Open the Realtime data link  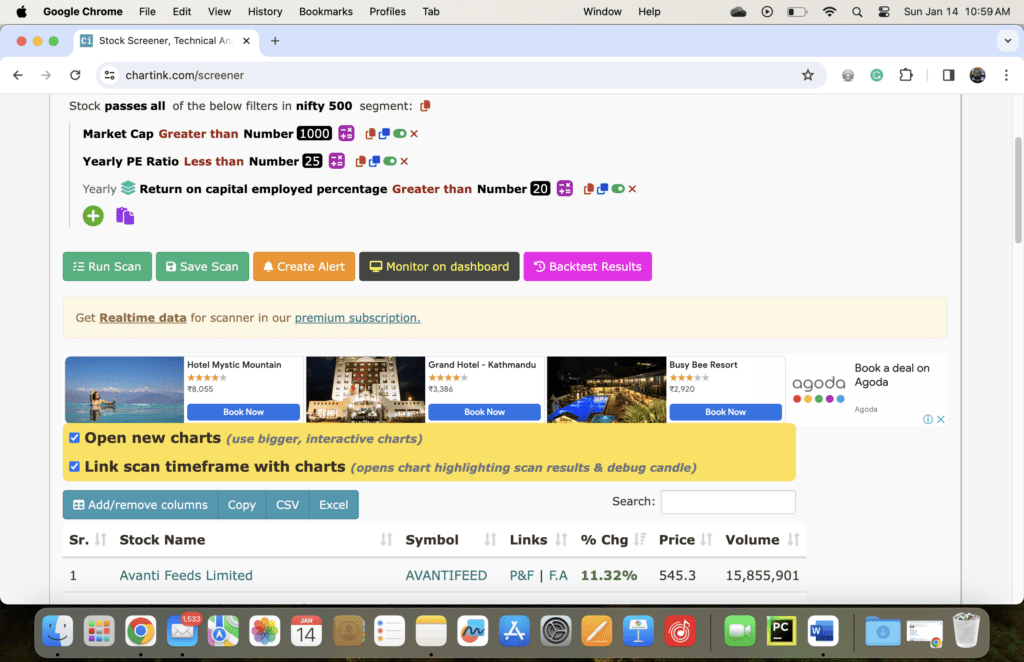(142, 318)
